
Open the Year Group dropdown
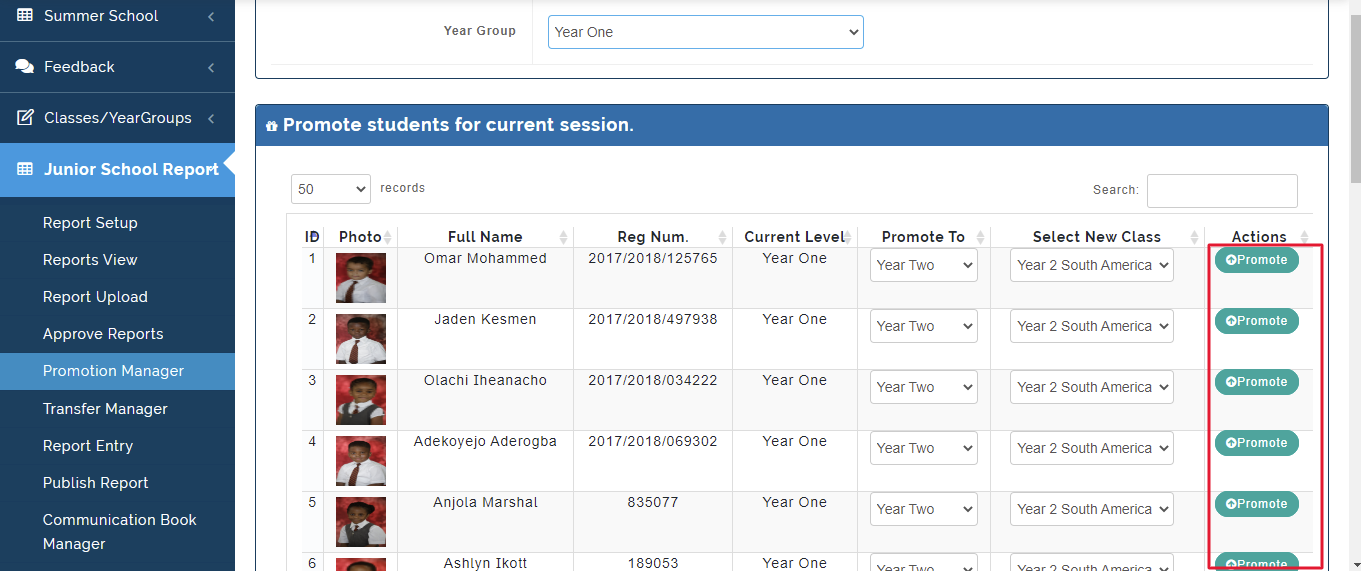coord(706,32)
